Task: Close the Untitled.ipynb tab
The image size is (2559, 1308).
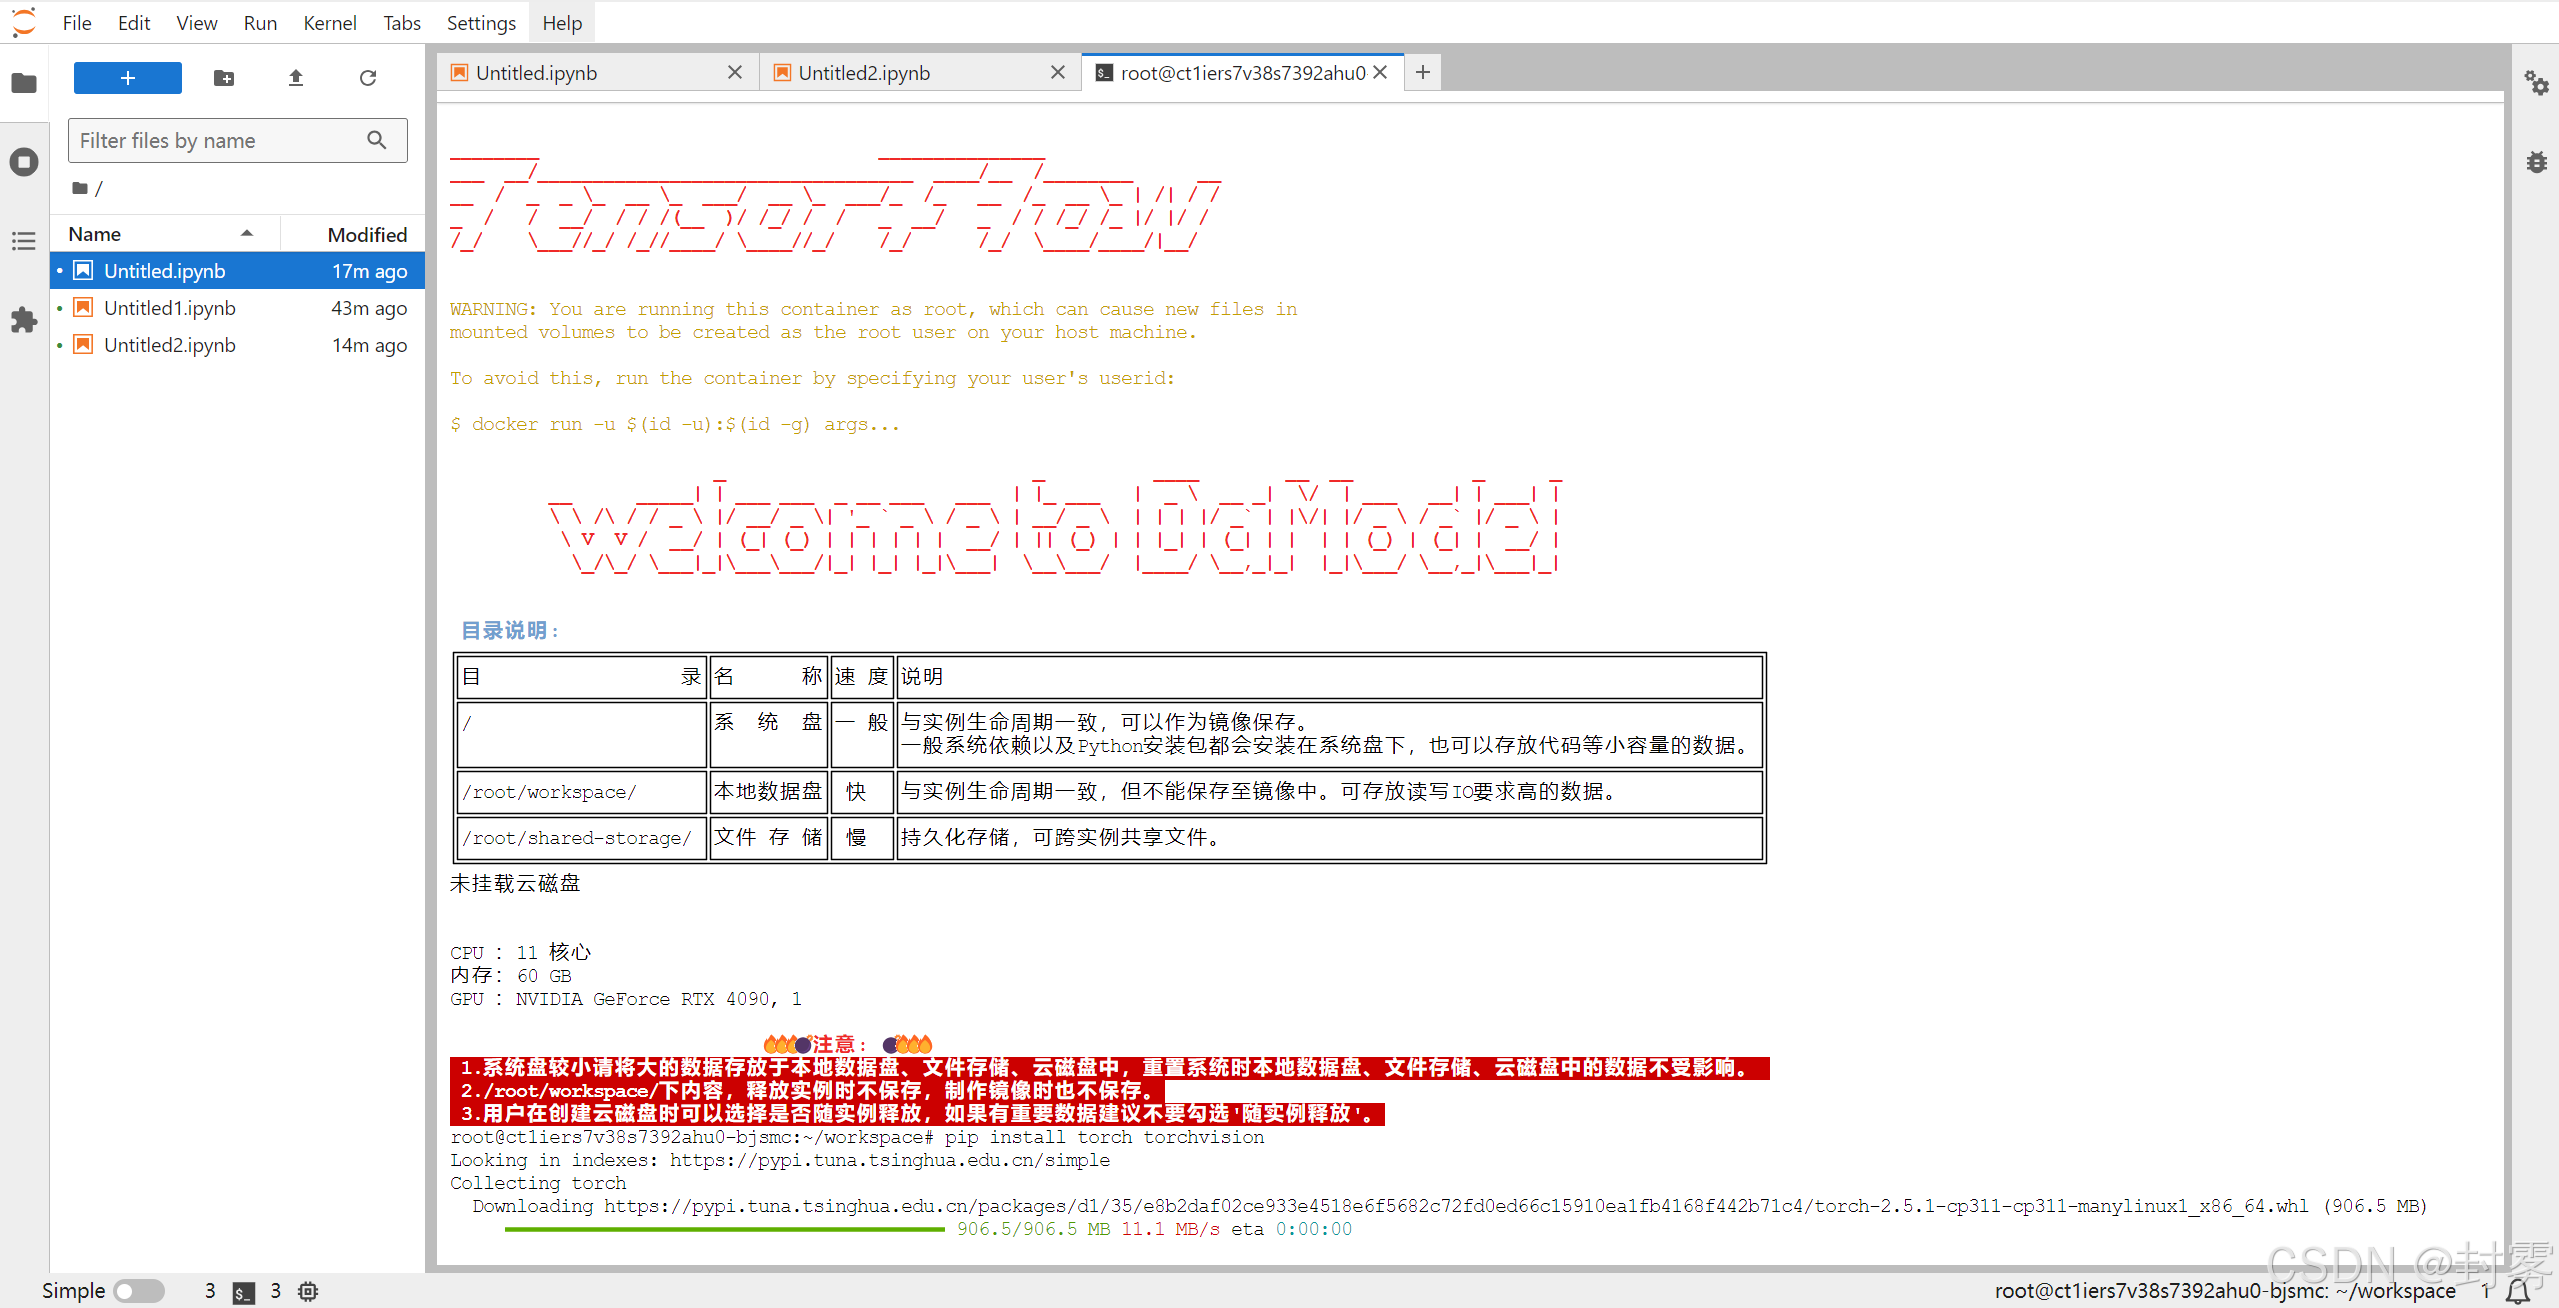Action: (735, 72)
